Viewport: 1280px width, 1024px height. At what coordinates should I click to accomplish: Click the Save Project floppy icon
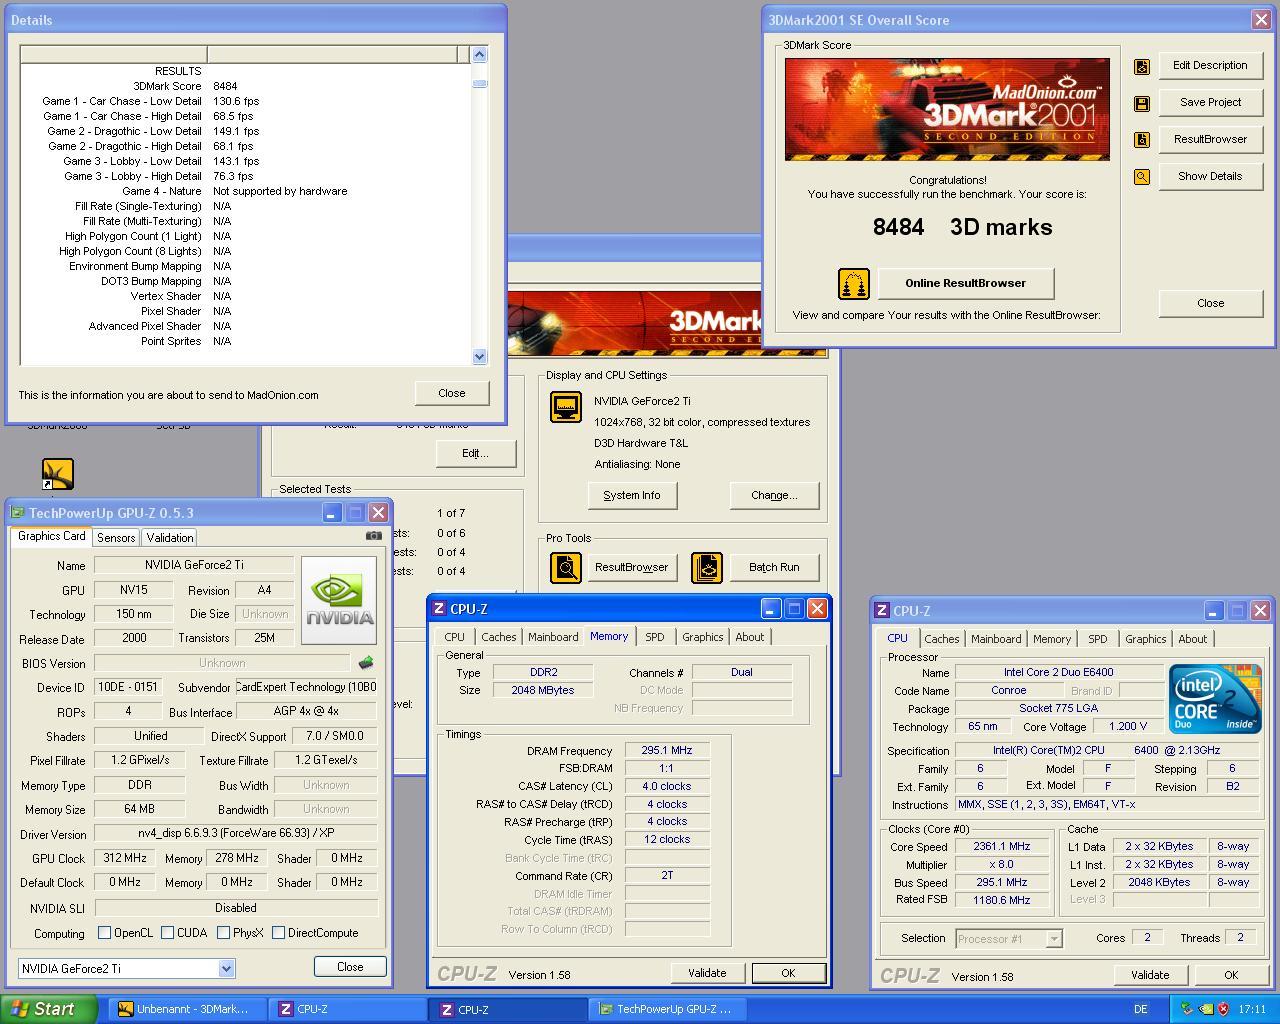[1141, 103]
